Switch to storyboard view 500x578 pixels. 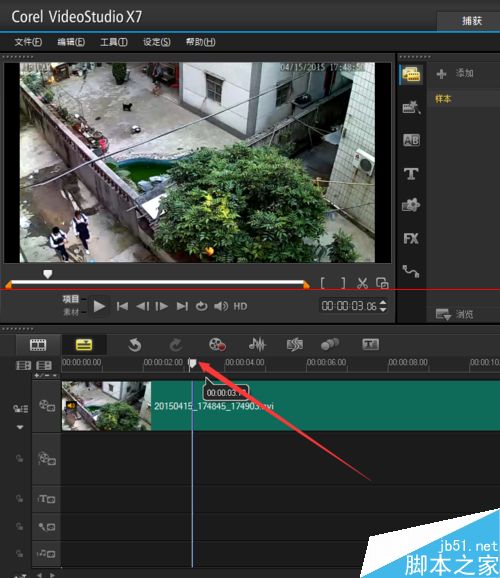pyautogui.click(x=38, y=345)
